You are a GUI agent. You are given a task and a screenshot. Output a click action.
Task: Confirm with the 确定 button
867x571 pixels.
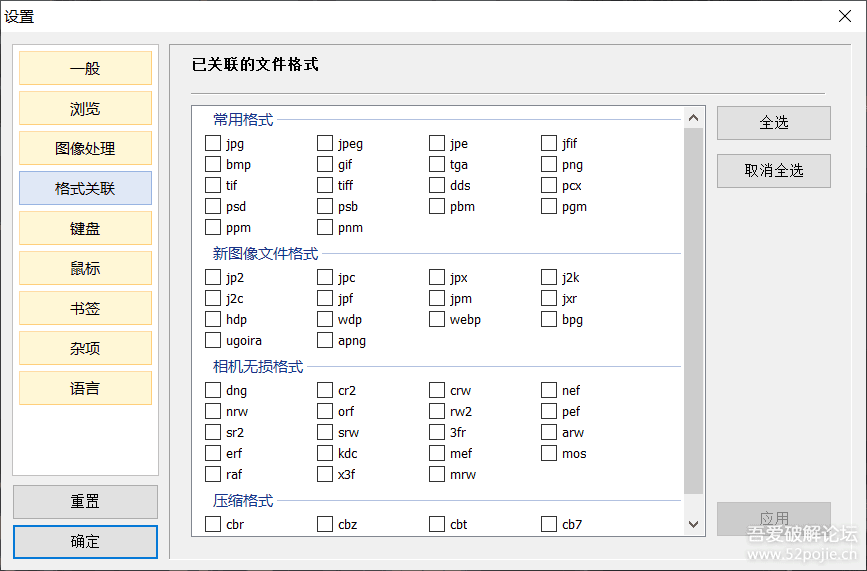point(85,542)
